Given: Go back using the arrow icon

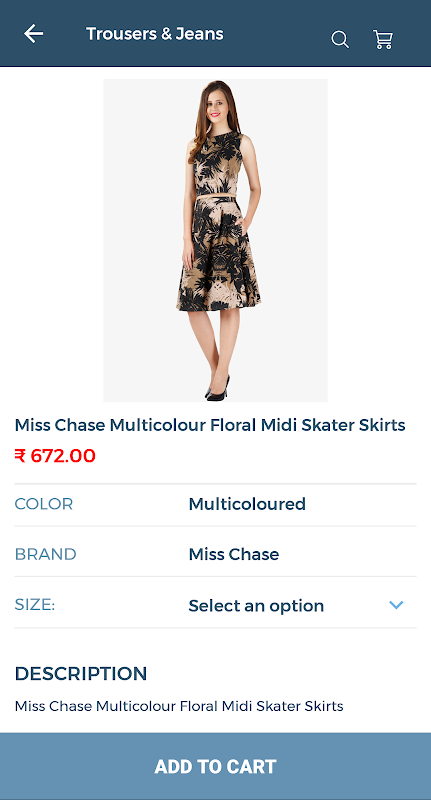Looking at the screenshot, I should [x=34, y=34].
